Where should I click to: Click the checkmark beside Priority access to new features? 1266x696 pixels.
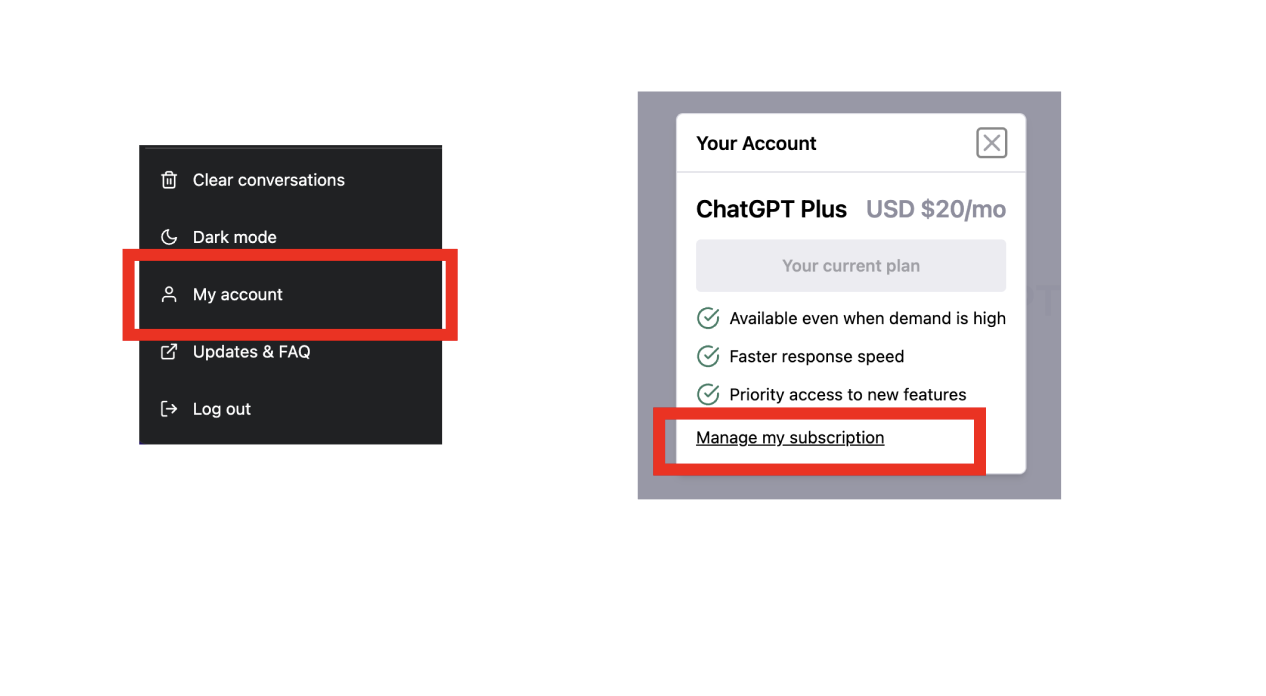click(708, 394)
